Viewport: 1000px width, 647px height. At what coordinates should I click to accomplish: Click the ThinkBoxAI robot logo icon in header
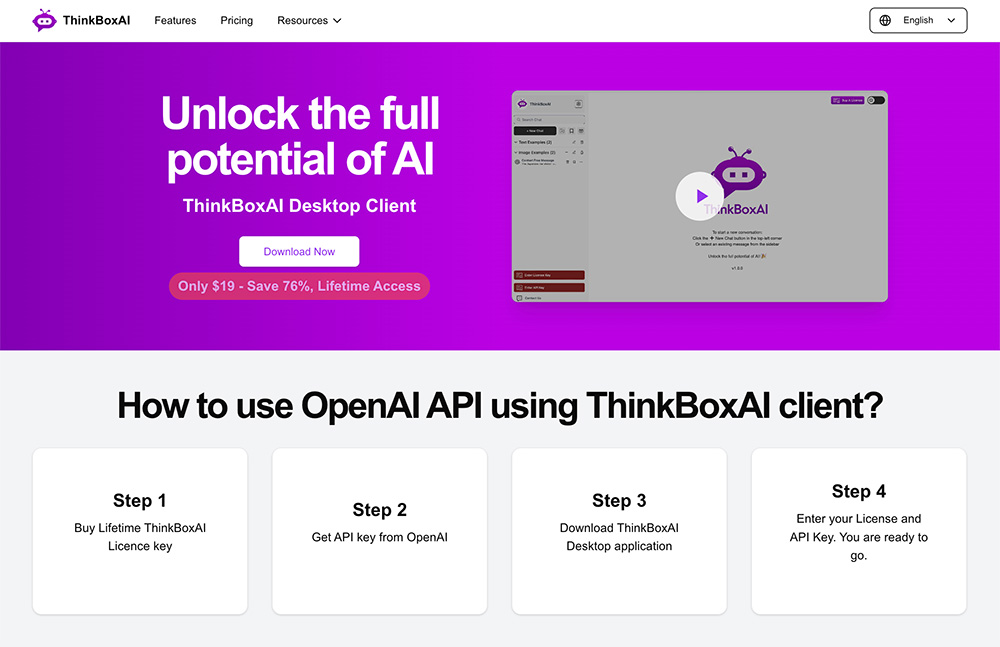pos(44,20)
